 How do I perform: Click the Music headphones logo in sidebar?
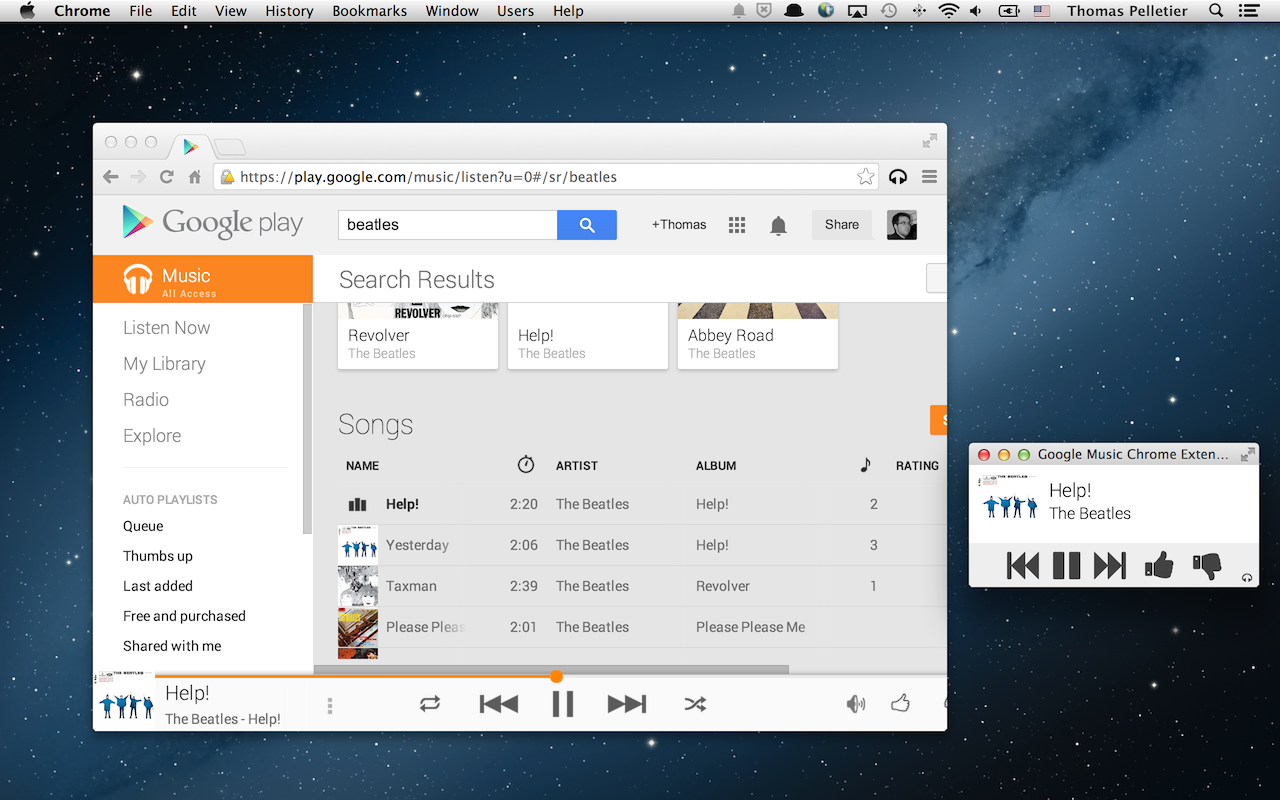[138, 279]
